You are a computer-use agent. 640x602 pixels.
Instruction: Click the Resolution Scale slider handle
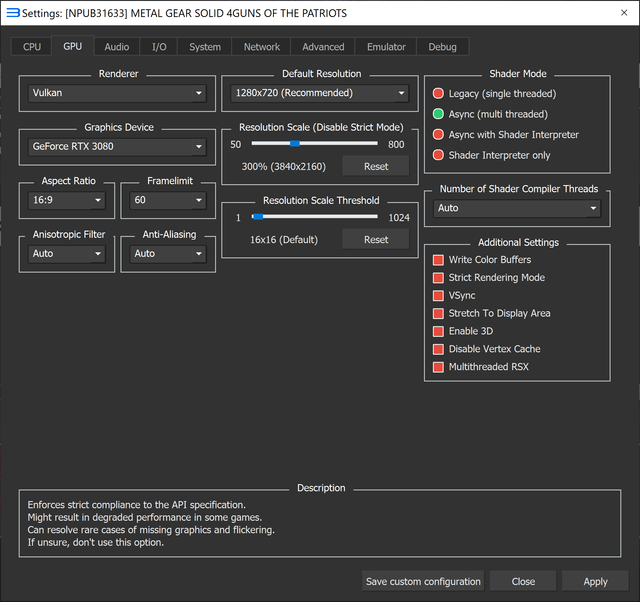[295, 143]
